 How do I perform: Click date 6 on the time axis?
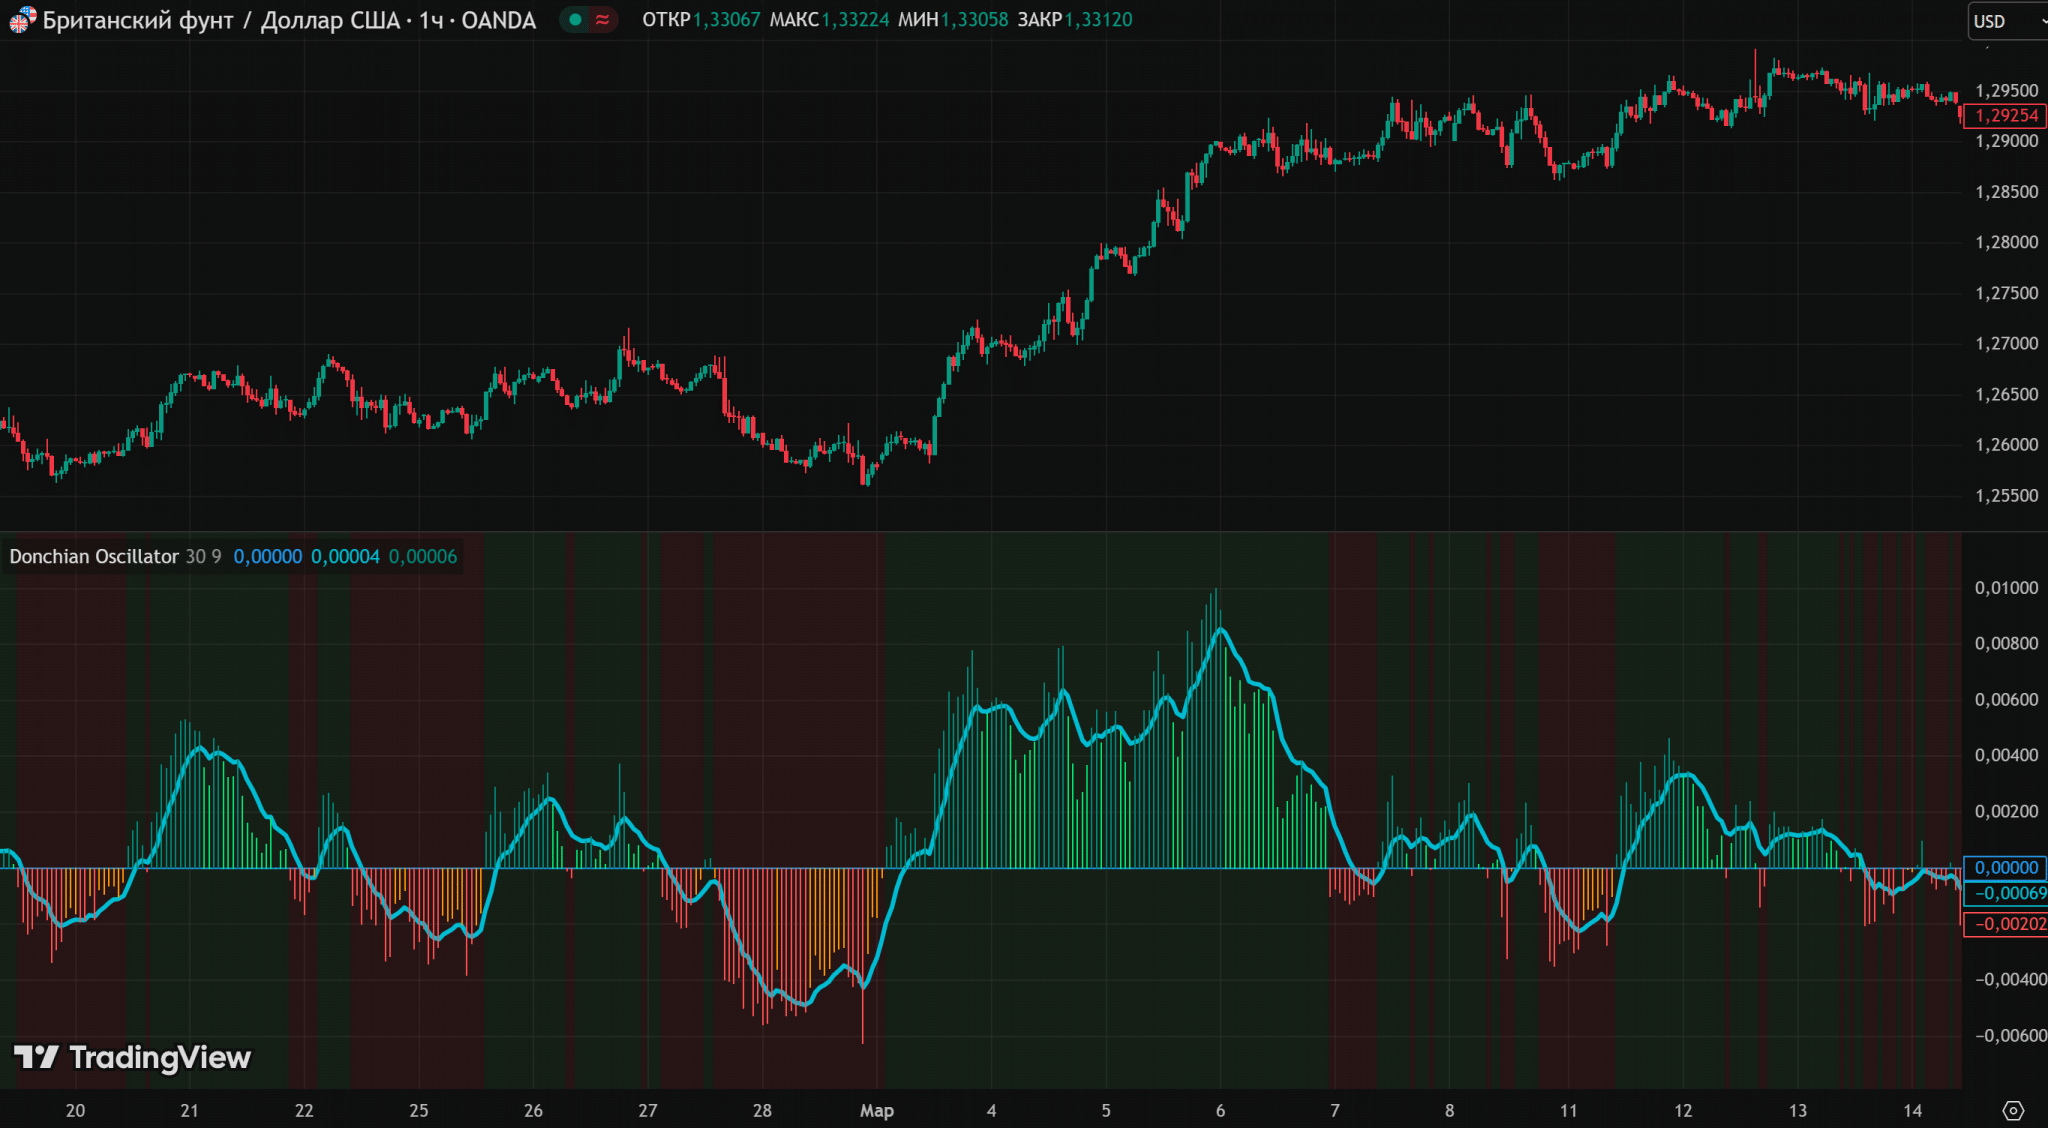1220,1110
